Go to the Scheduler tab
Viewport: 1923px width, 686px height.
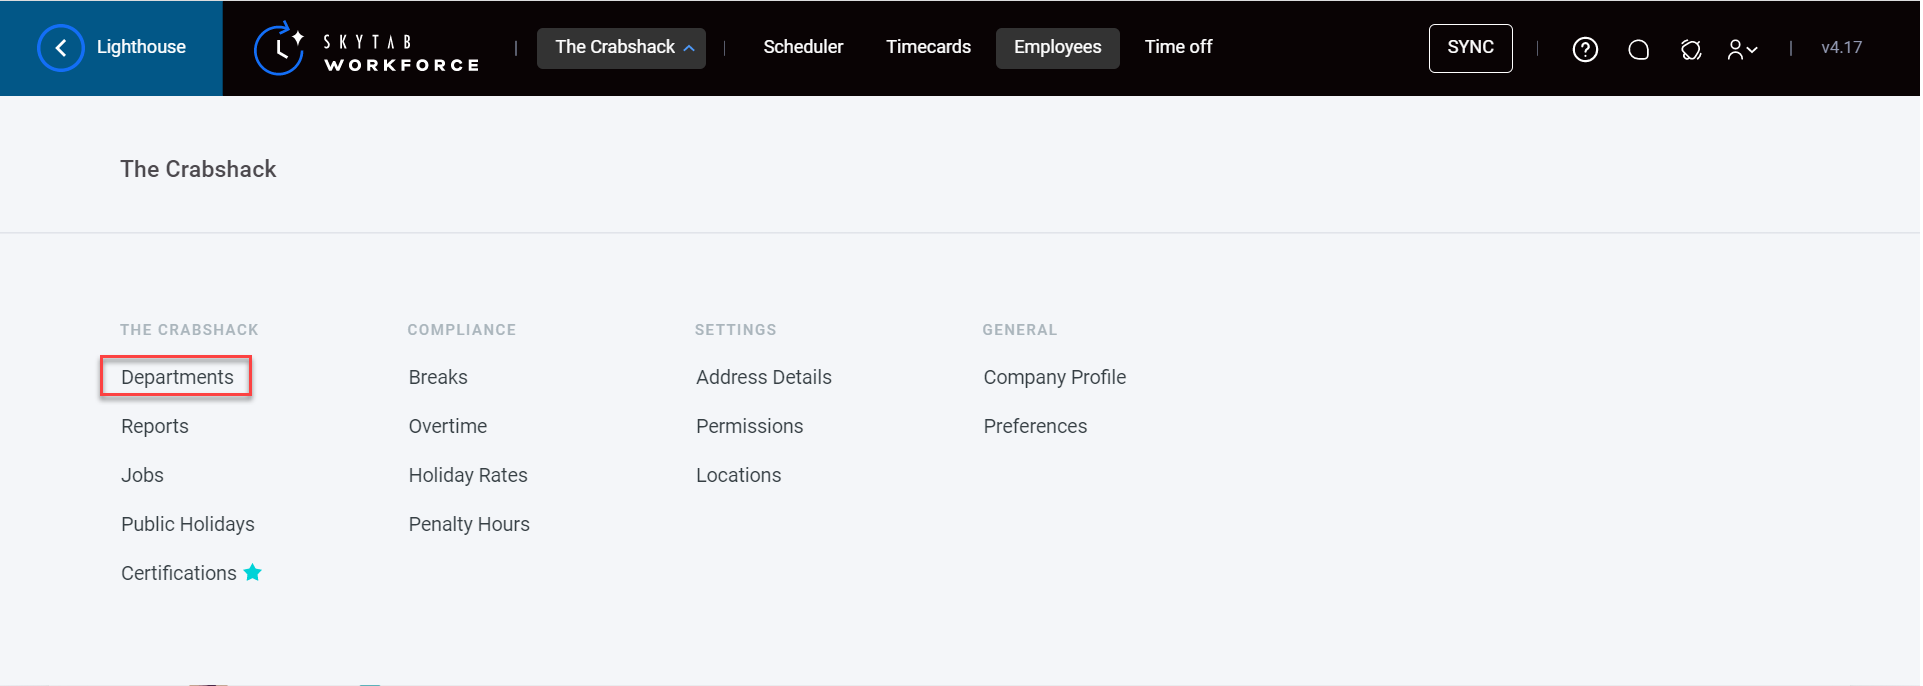click(803, 47)
